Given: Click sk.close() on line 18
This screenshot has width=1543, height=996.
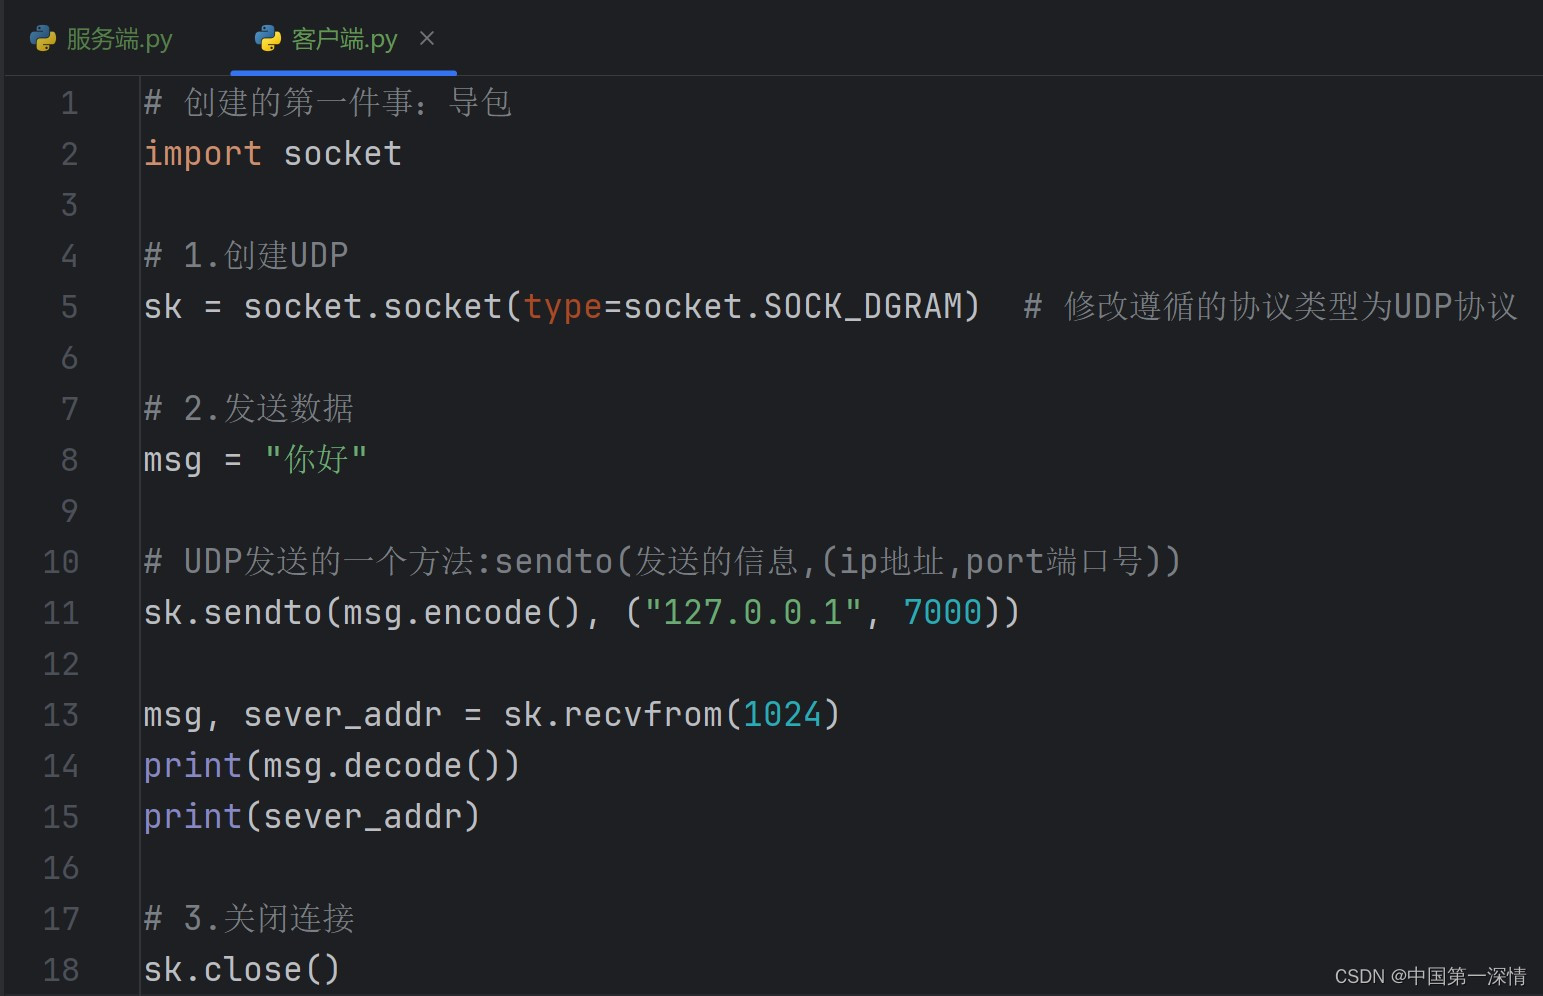Looking at the screenshot, I should (240, 968).
